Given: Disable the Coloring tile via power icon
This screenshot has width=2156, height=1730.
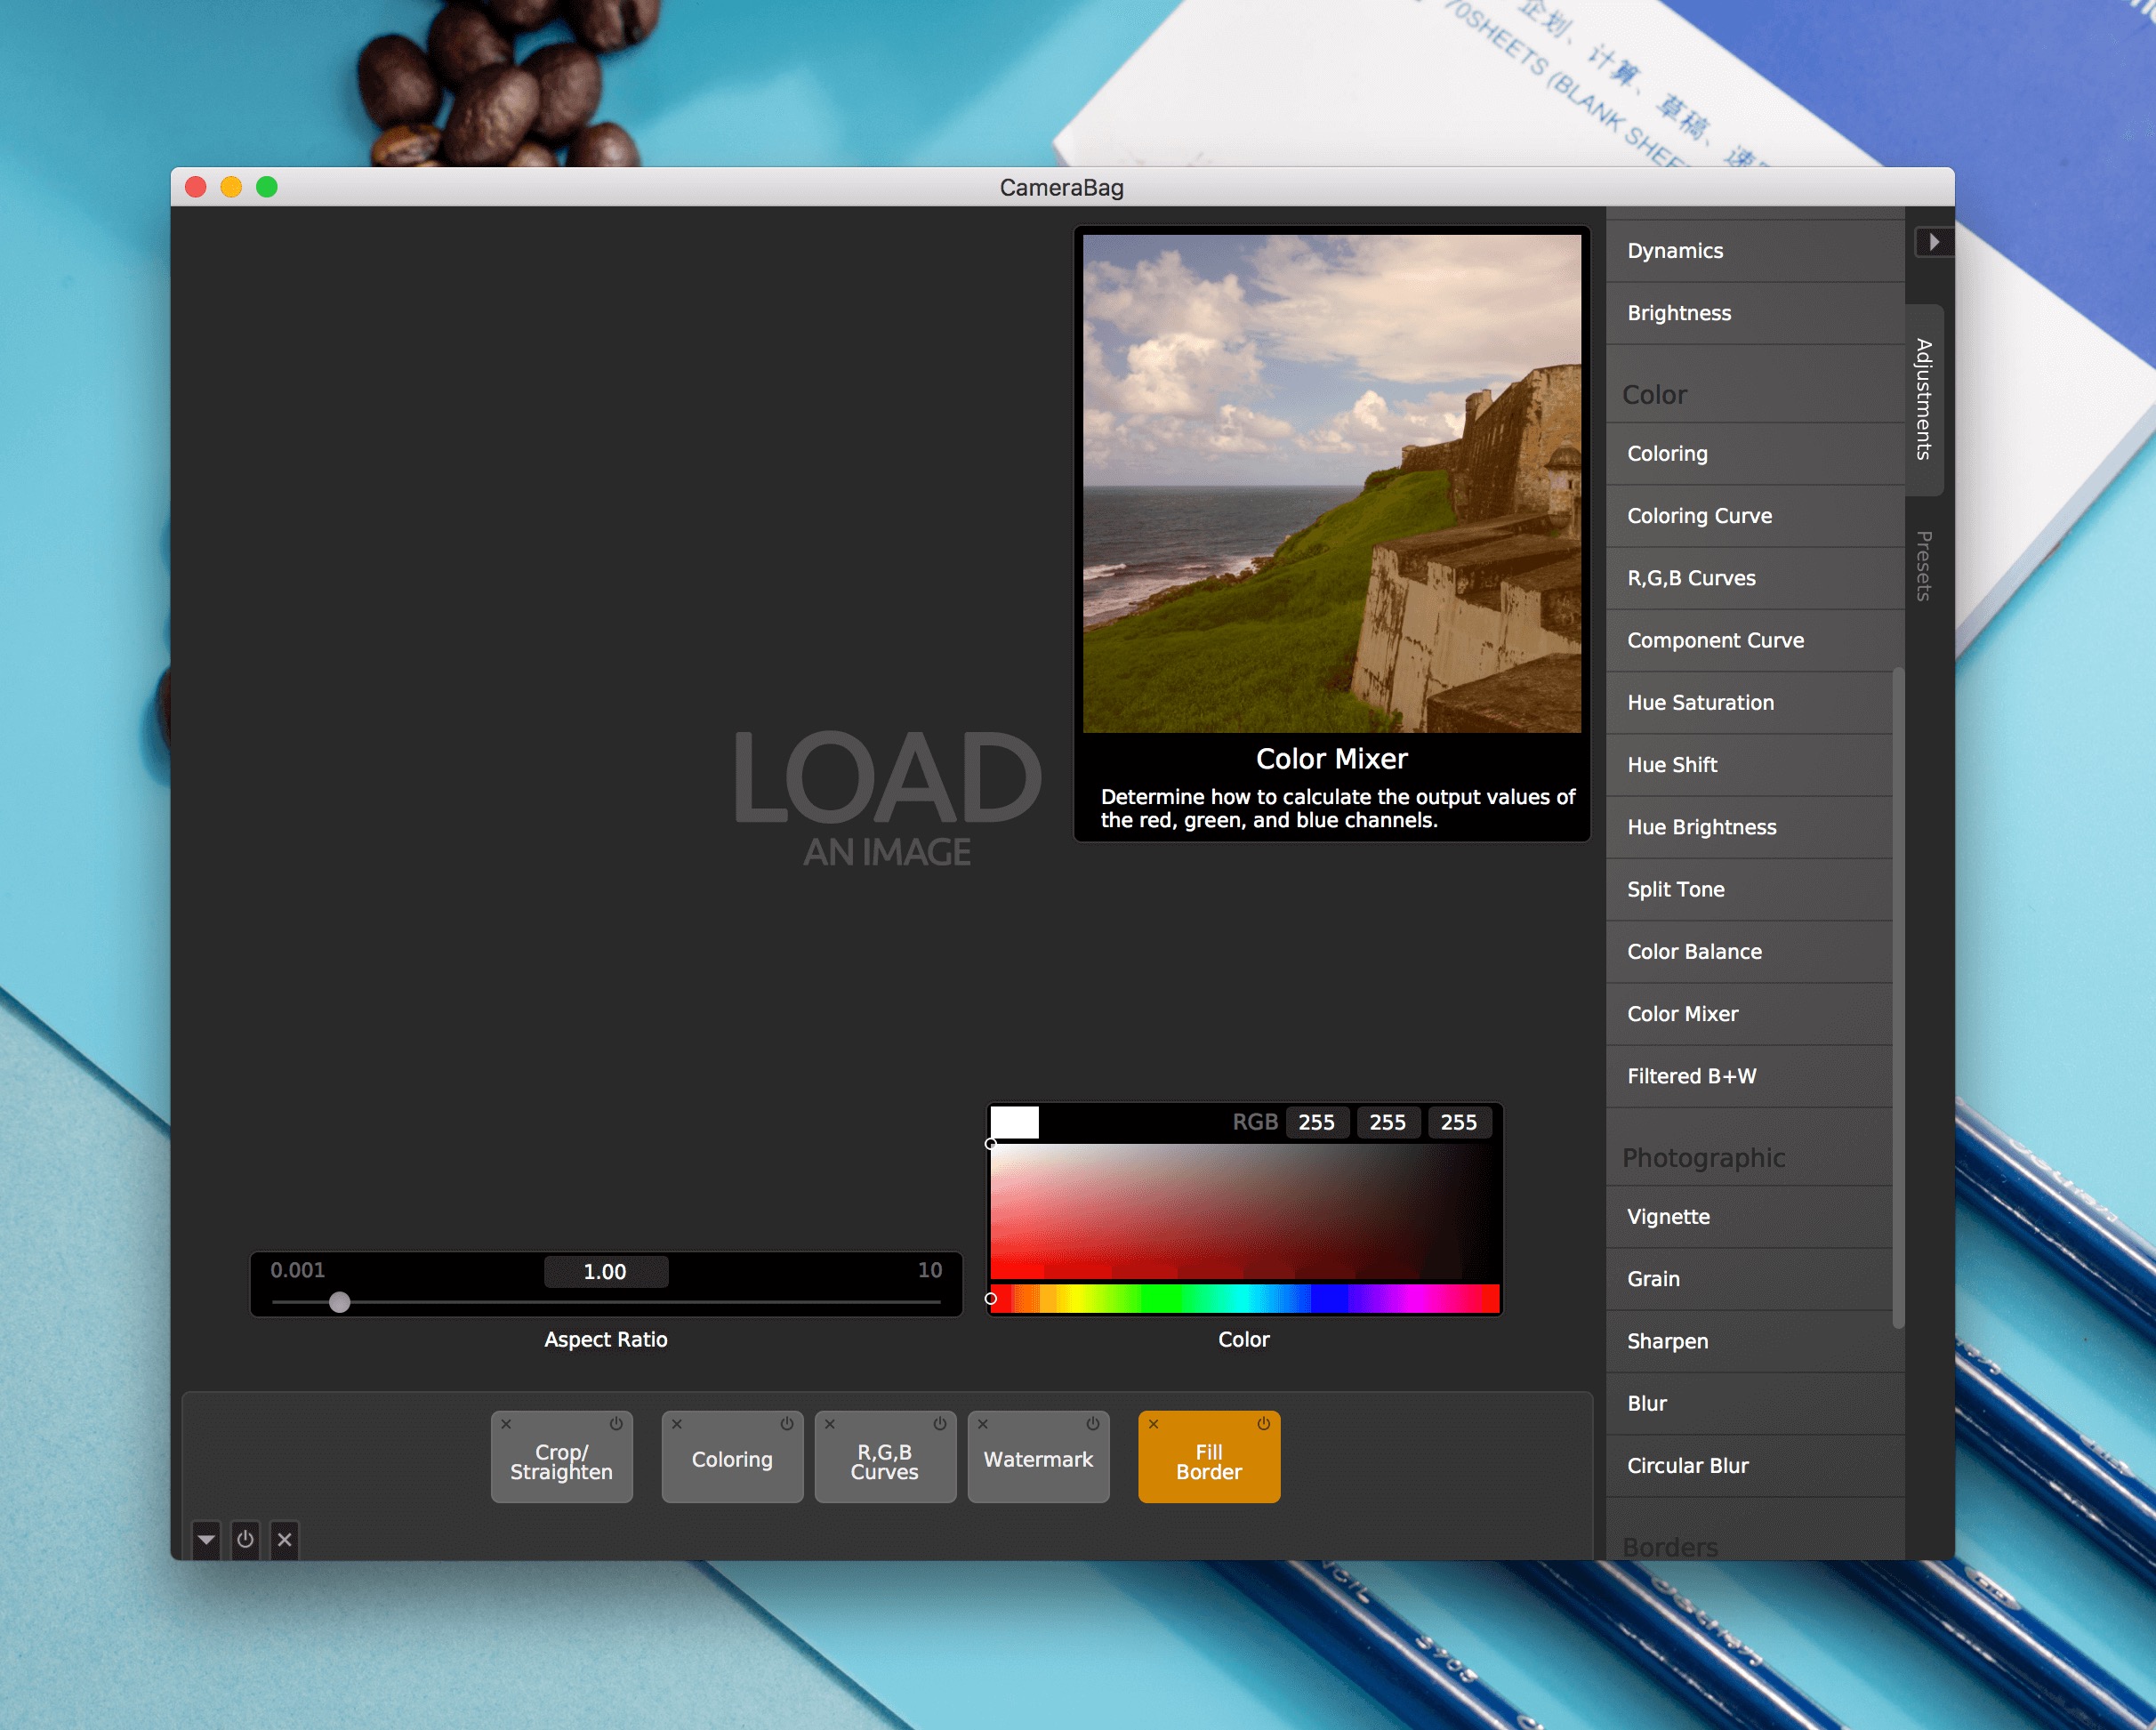Looking at the screenshot, I should (787, 1423).
